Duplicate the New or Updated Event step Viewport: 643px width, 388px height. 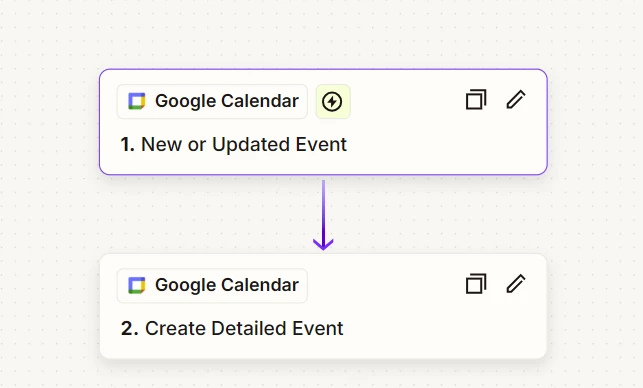(476, 100)
